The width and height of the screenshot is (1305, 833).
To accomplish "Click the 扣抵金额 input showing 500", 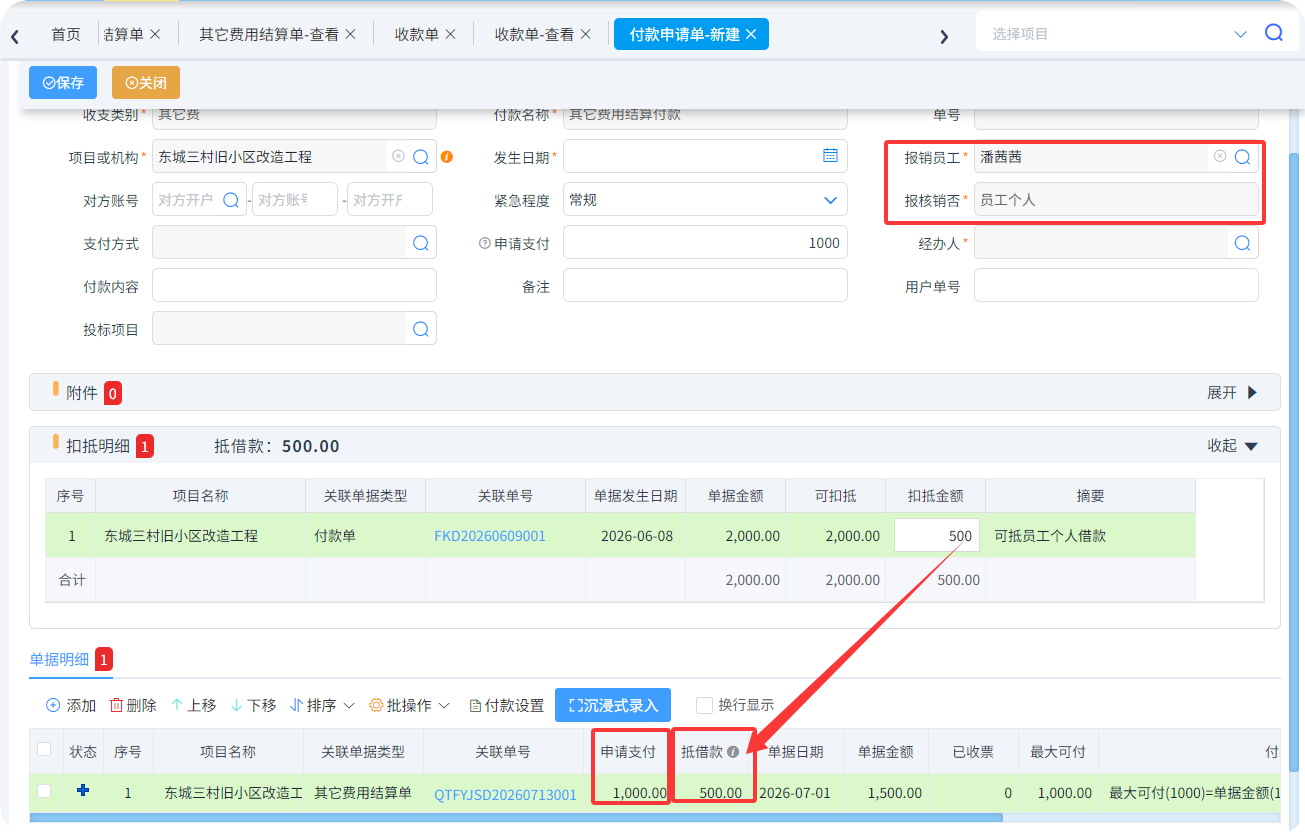I will tap(937, 535).
